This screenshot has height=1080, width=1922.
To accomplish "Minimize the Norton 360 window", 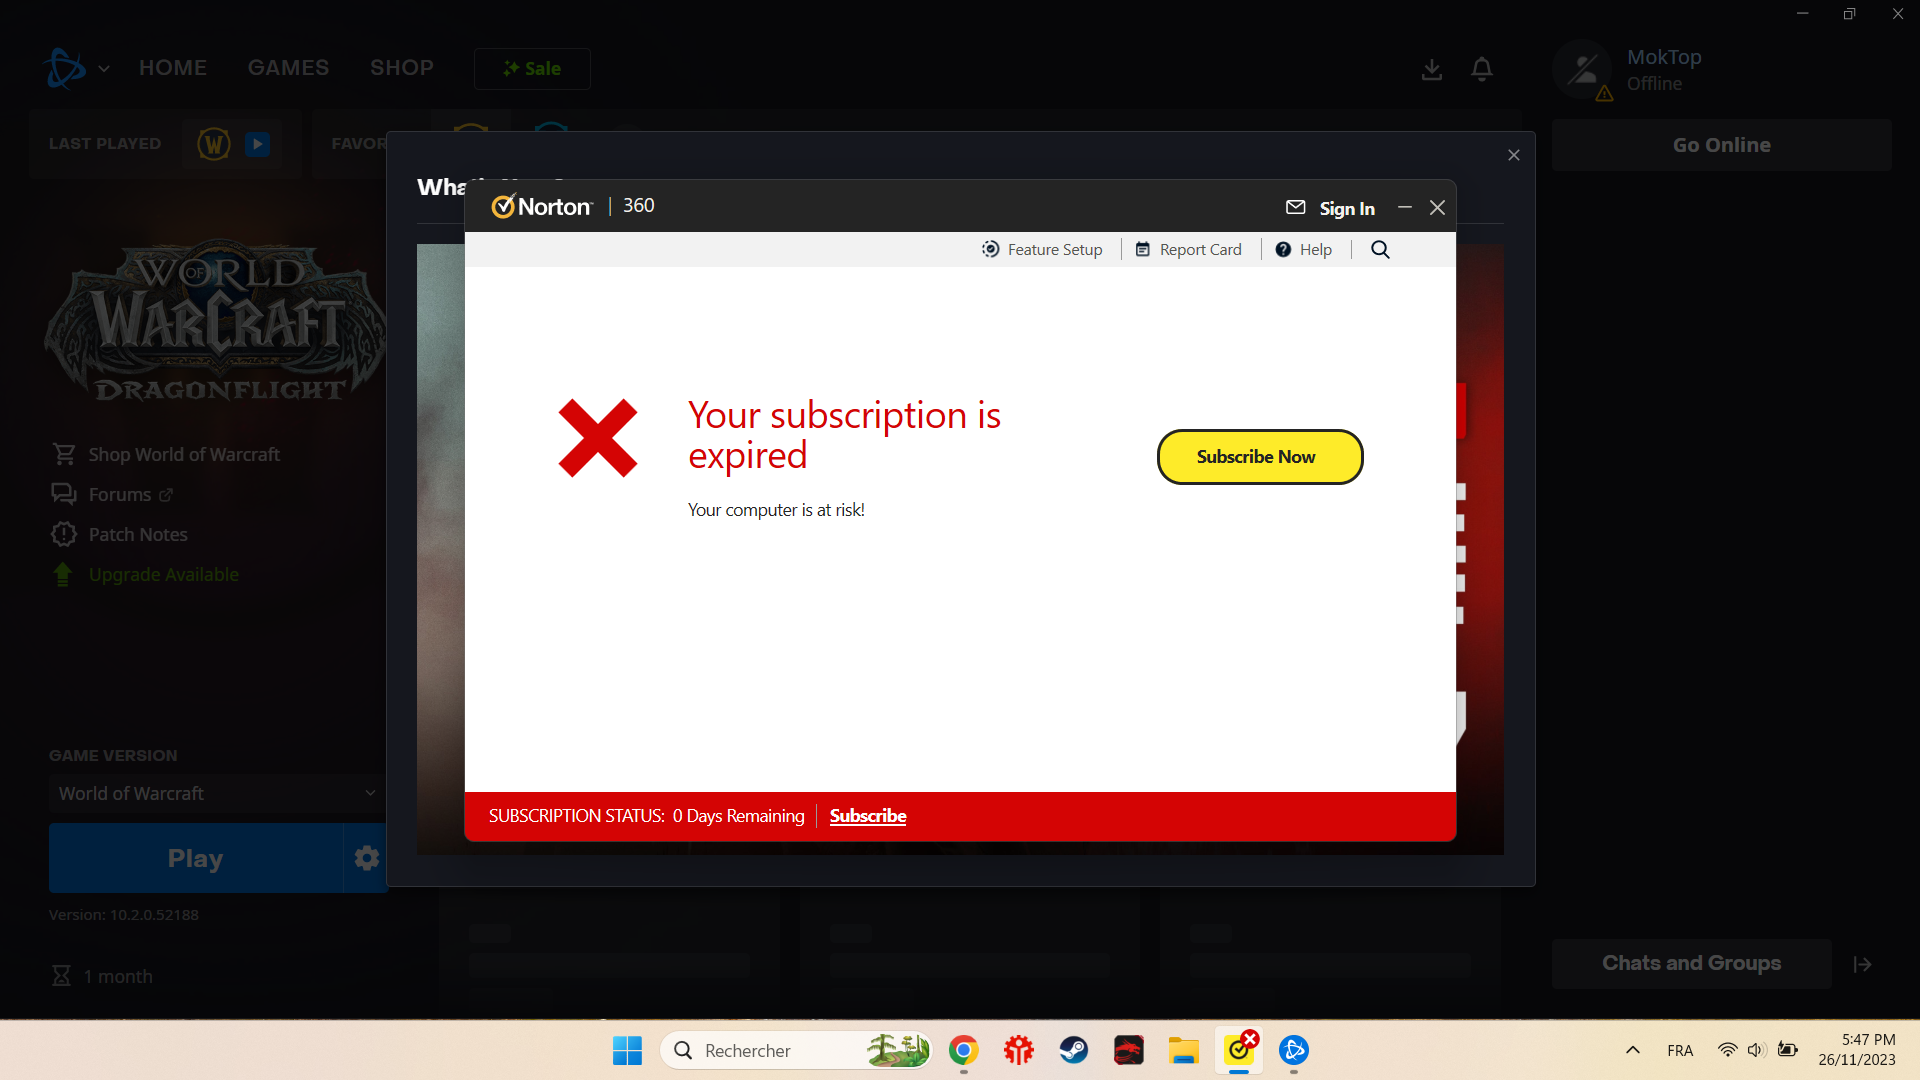I will 1405,207.
